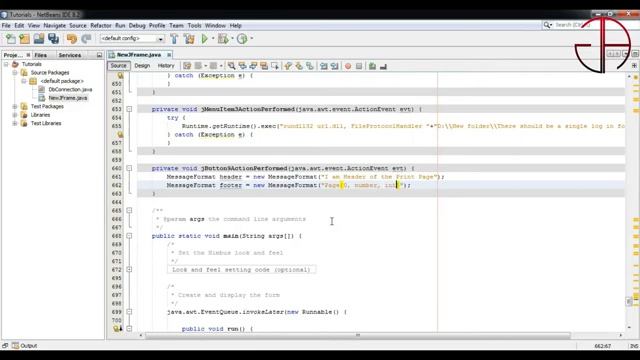Start Macro Recording red circle
The image size is (640, 360).
point(348,66)
